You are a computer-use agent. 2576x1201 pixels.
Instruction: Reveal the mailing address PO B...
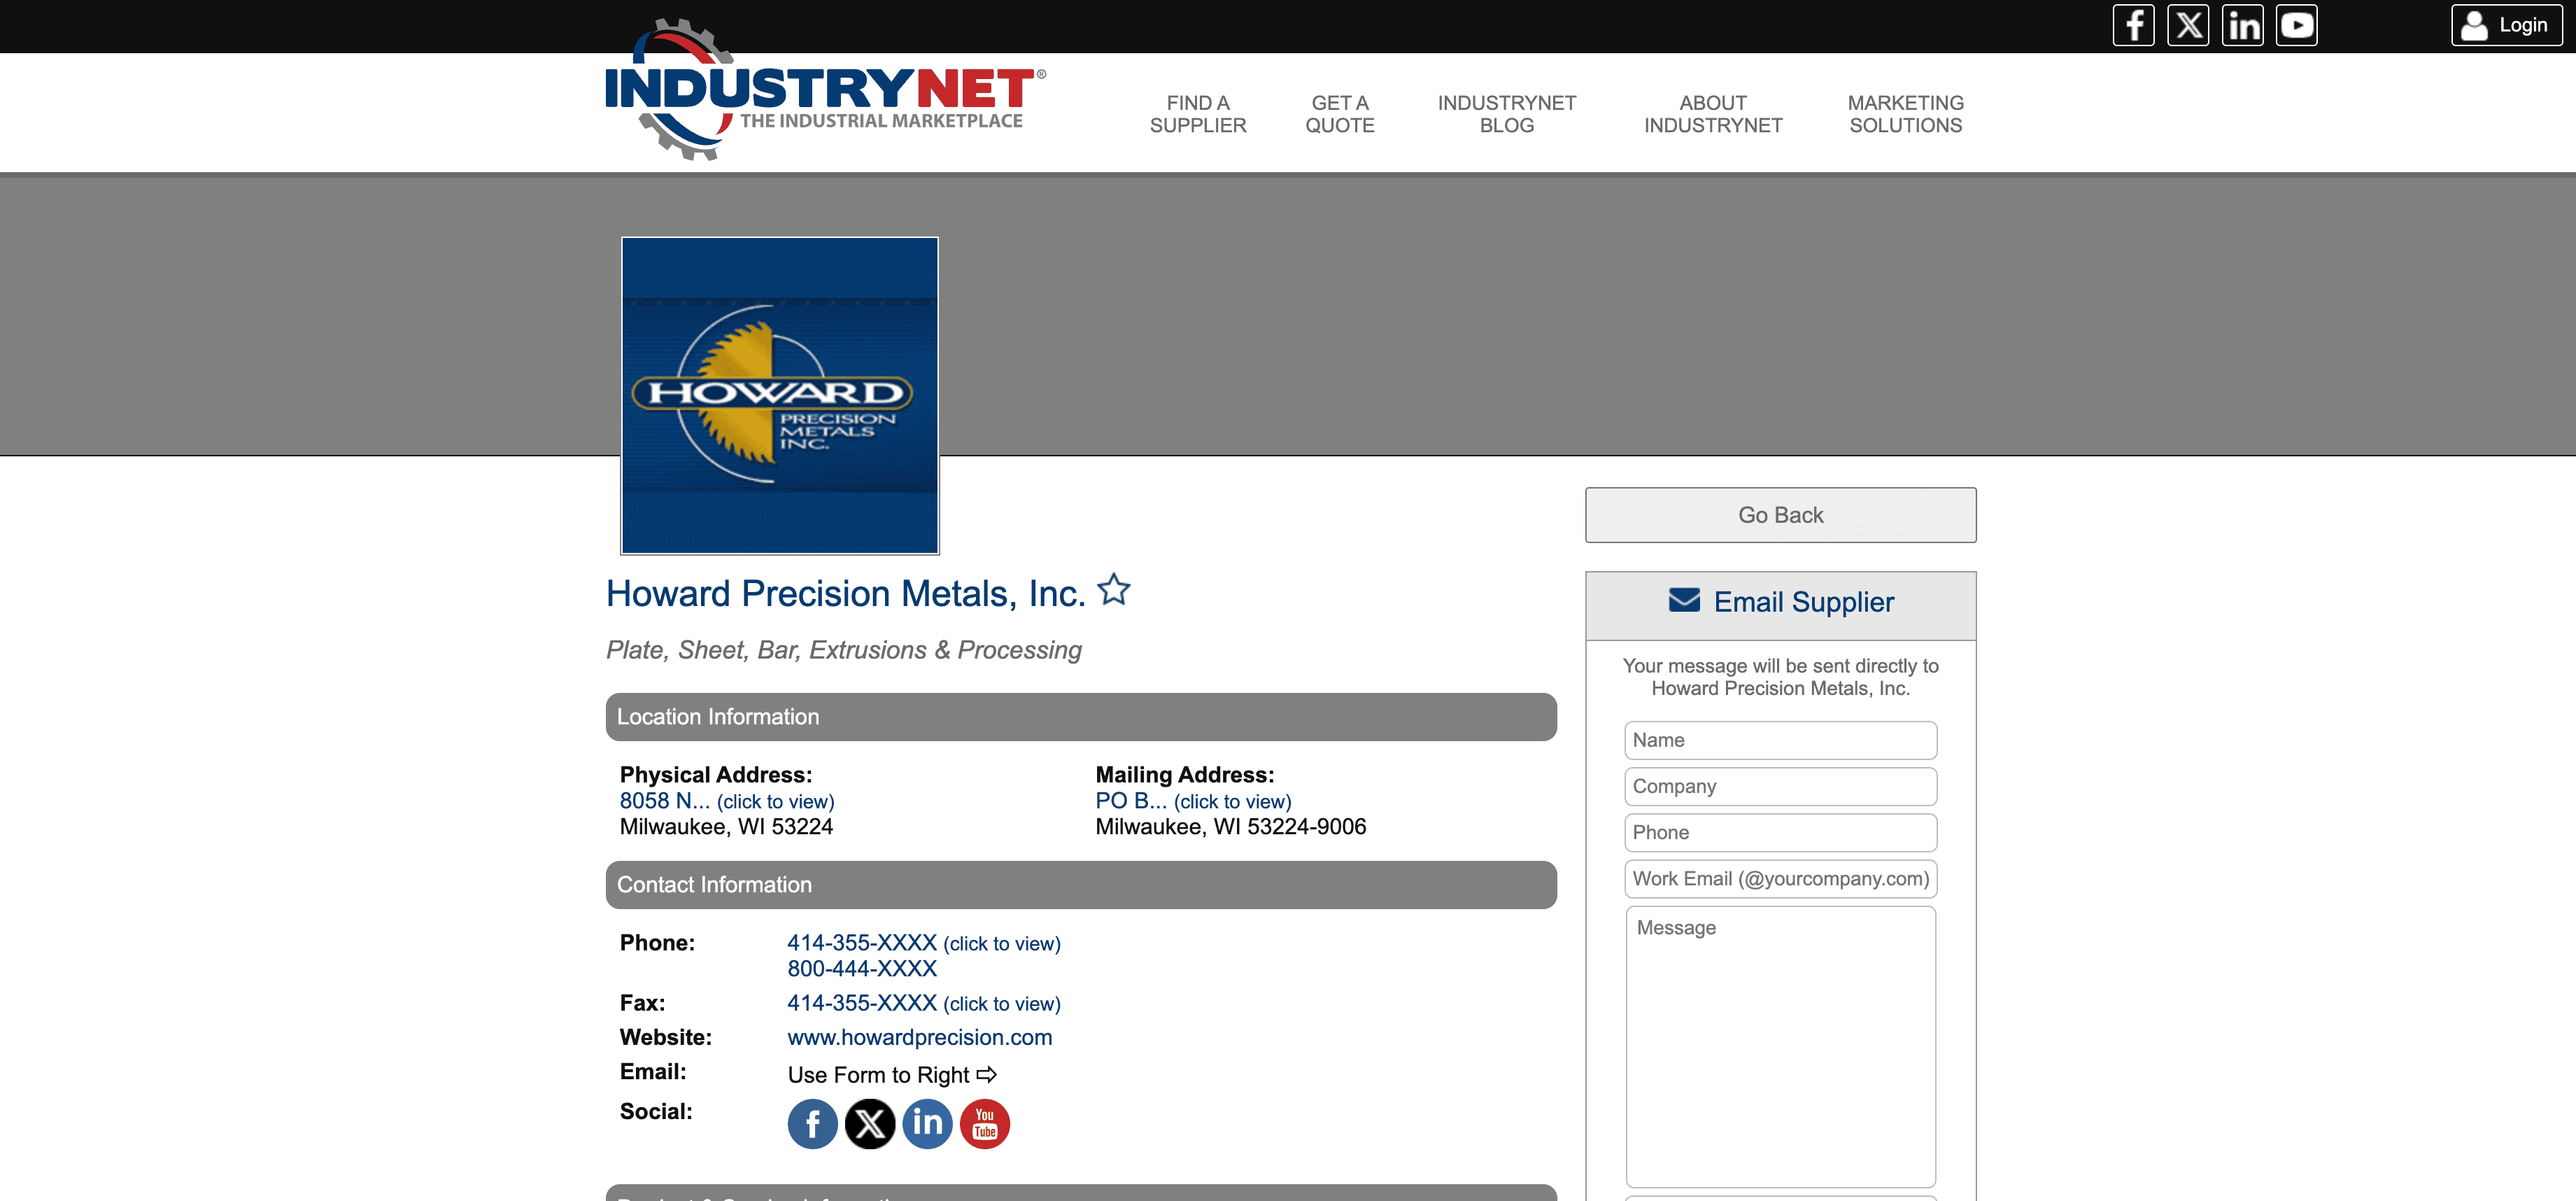click(x=1193, y=801)
